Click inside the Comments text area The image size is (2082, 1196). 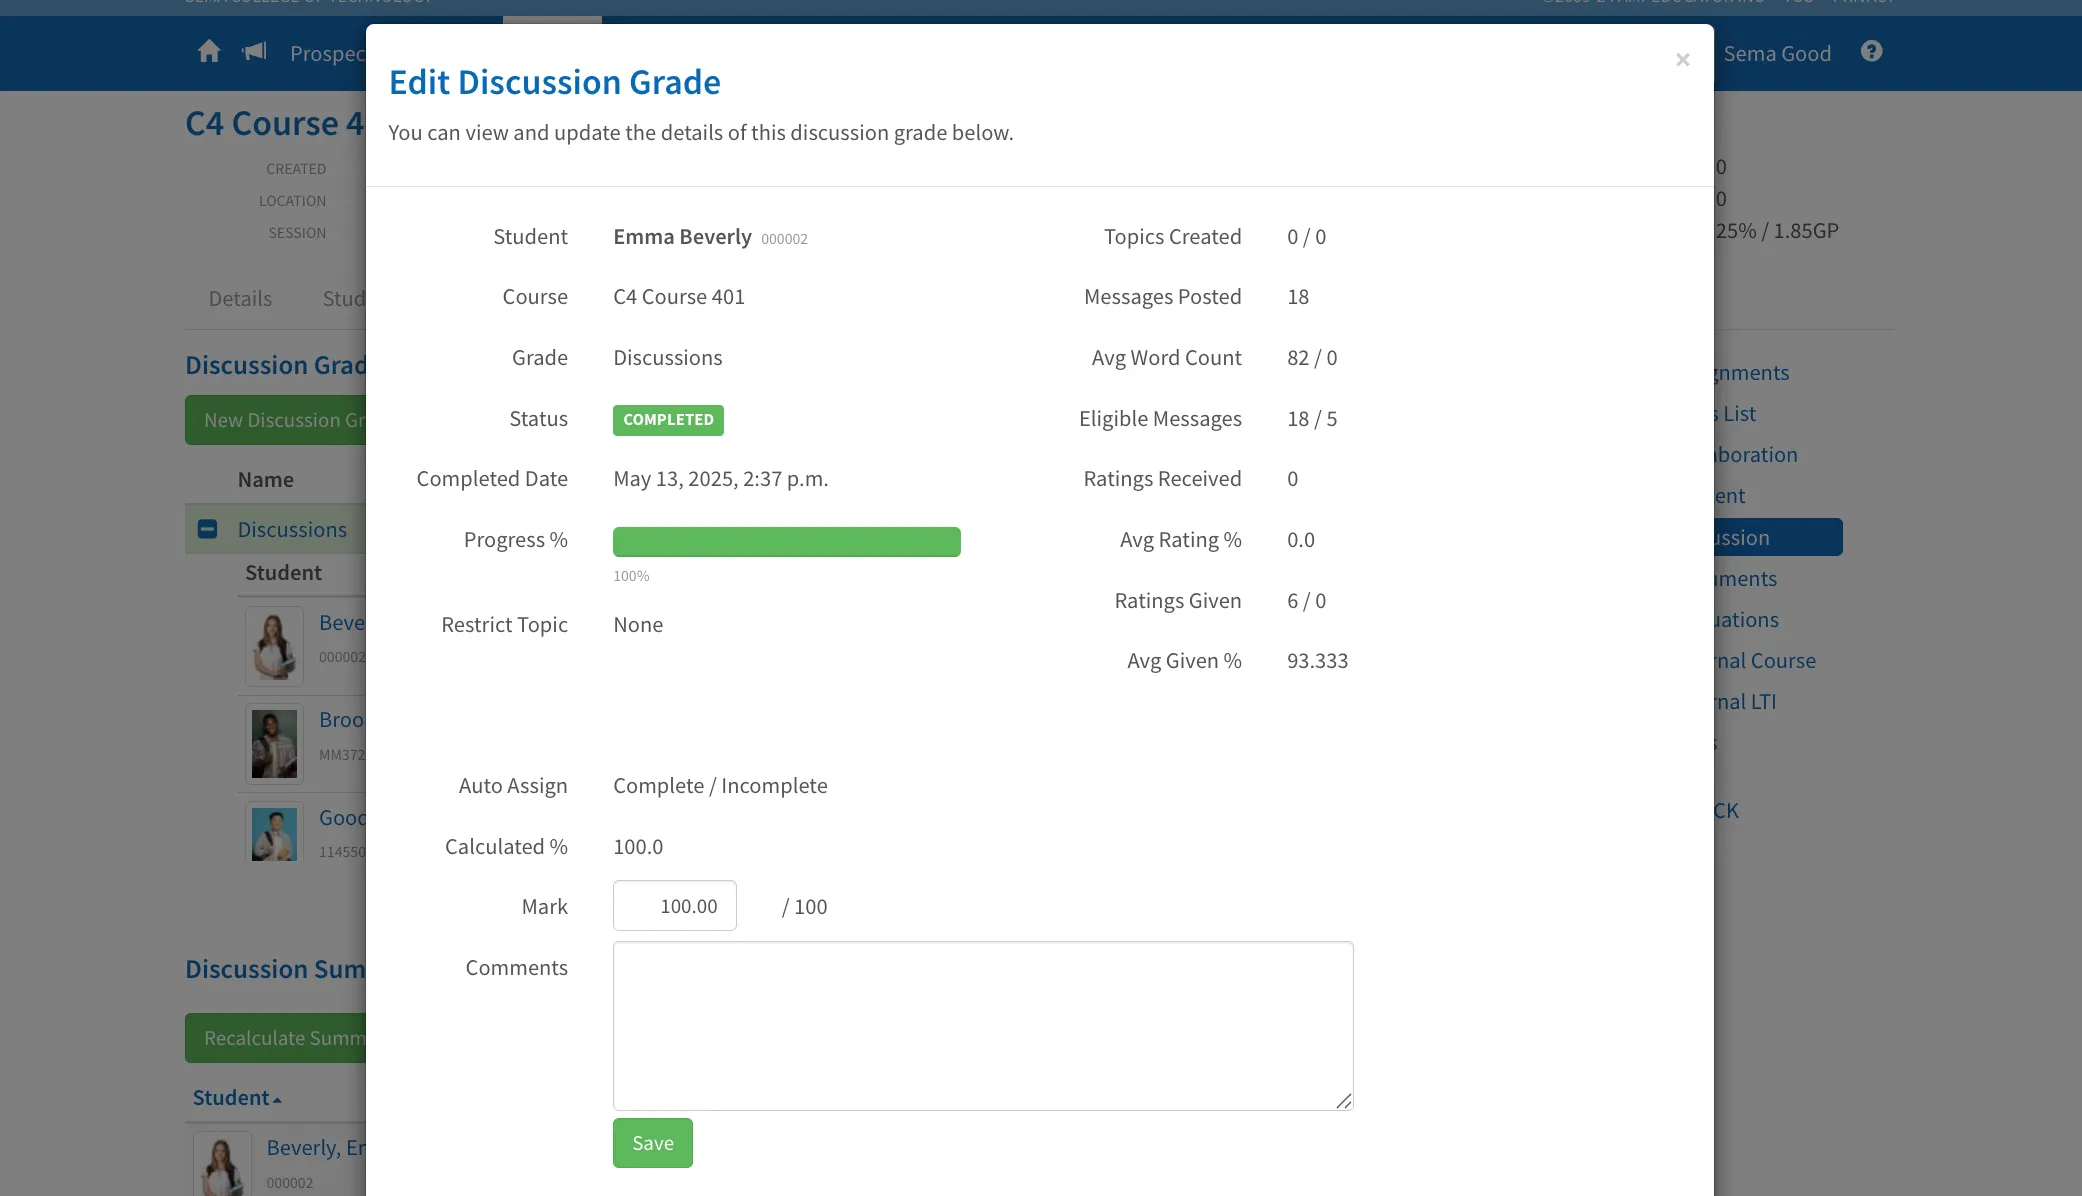[x=983, y=1026]
